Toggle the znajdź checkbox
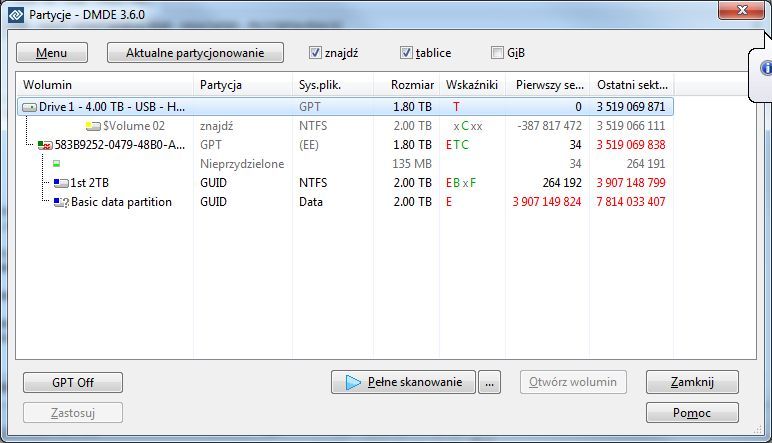Viewport: 772px width, 443px height. (315, 52)
